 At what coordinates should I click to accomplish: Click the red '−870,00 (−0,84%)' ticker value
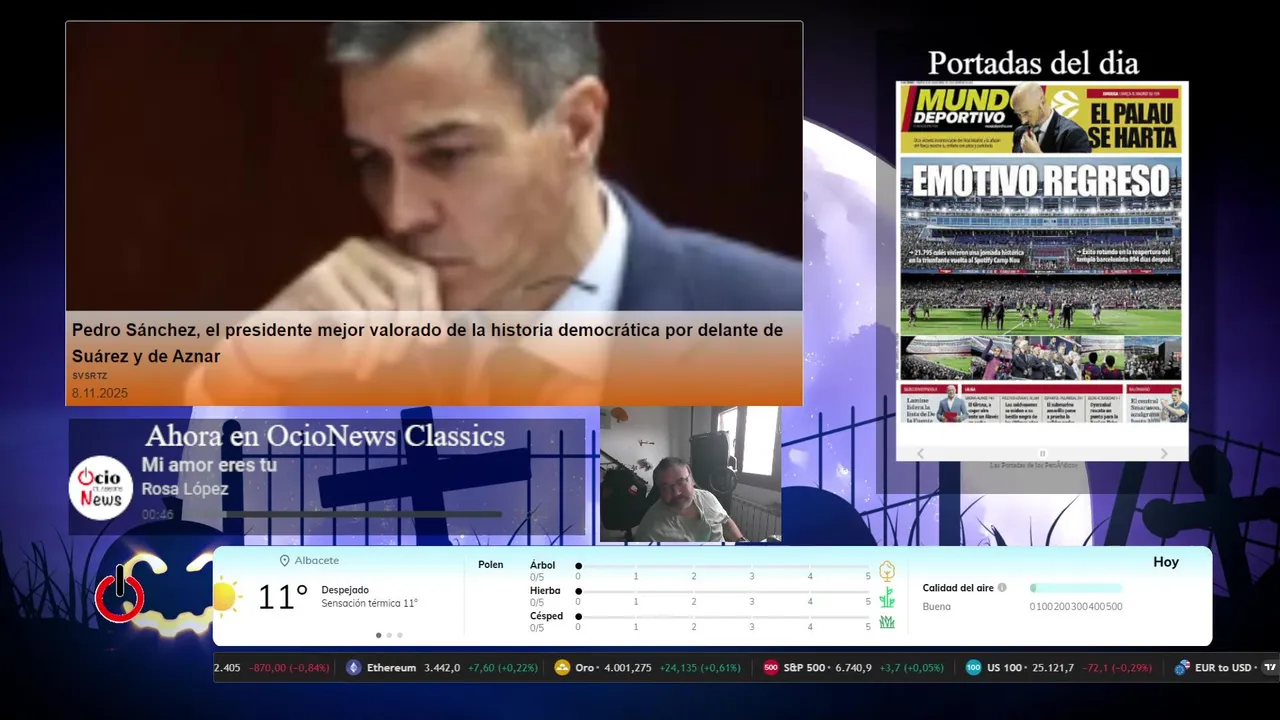tap(289, 668)
